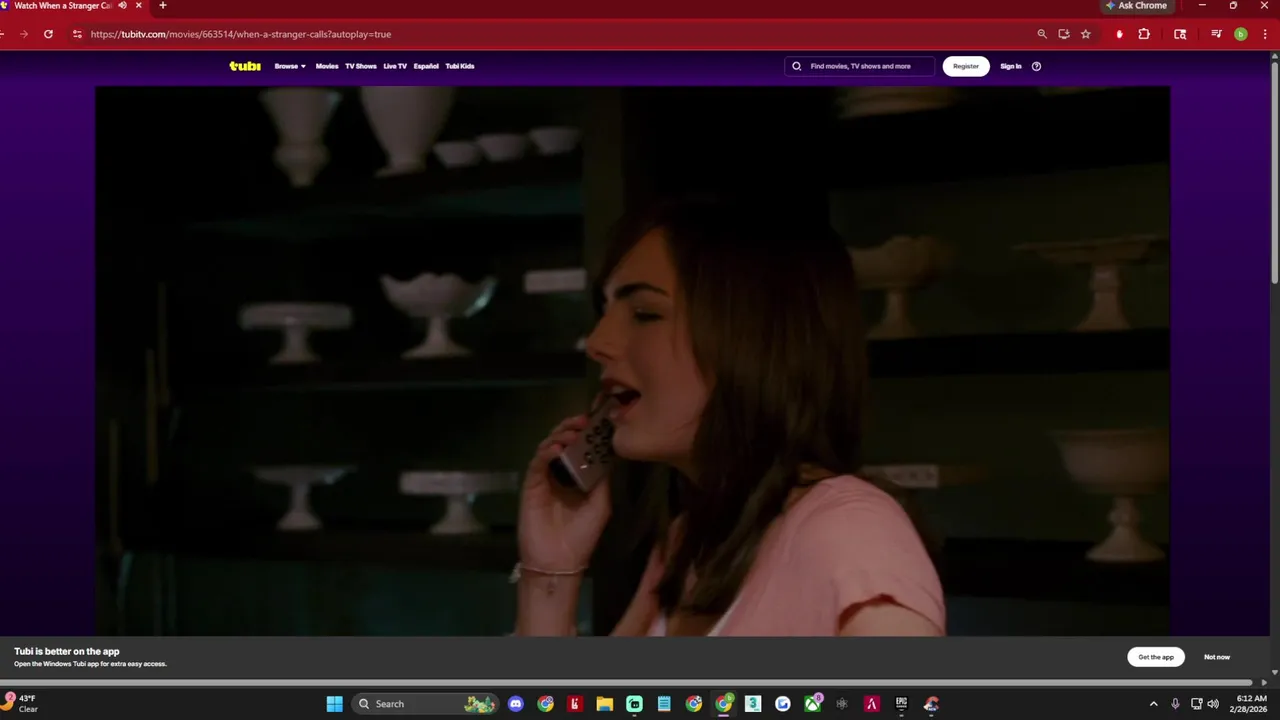1280x720 pixels.
Task: Click the Sign In link
Action: 1011,66
